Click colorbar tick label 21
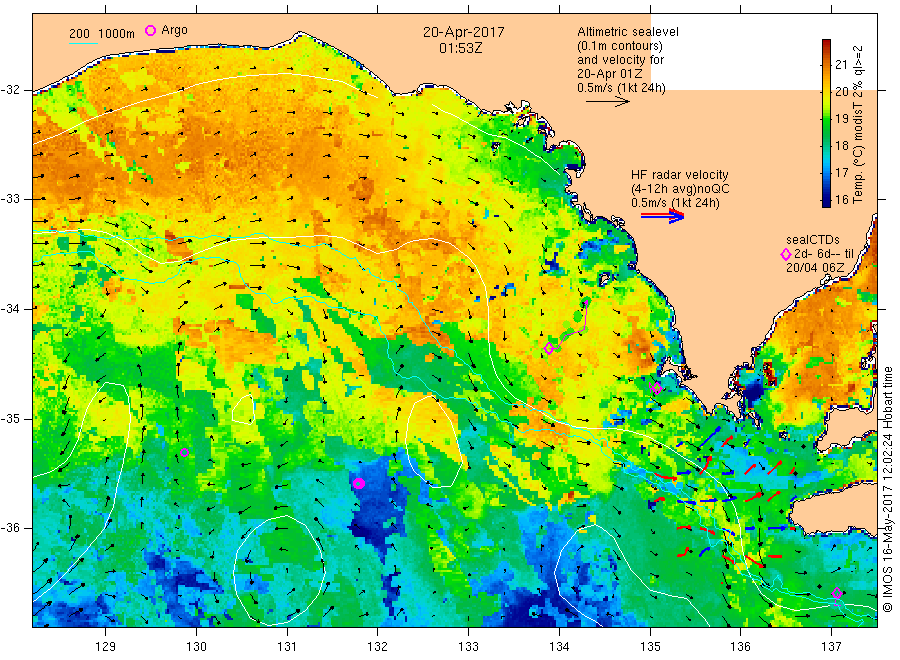Screen dimensions: 900x660 tap(841, 64)
